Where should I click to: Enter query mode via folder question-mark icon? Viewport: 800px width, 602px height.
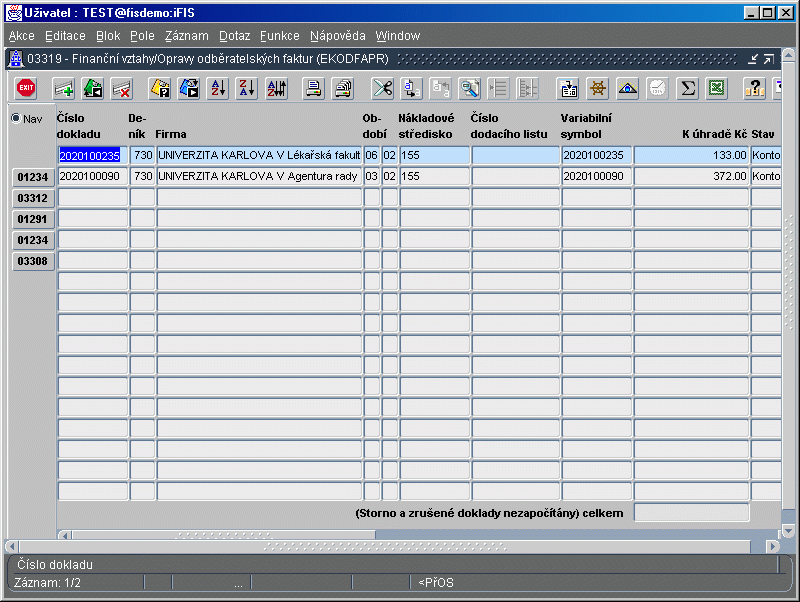click(x=160, y=88)
